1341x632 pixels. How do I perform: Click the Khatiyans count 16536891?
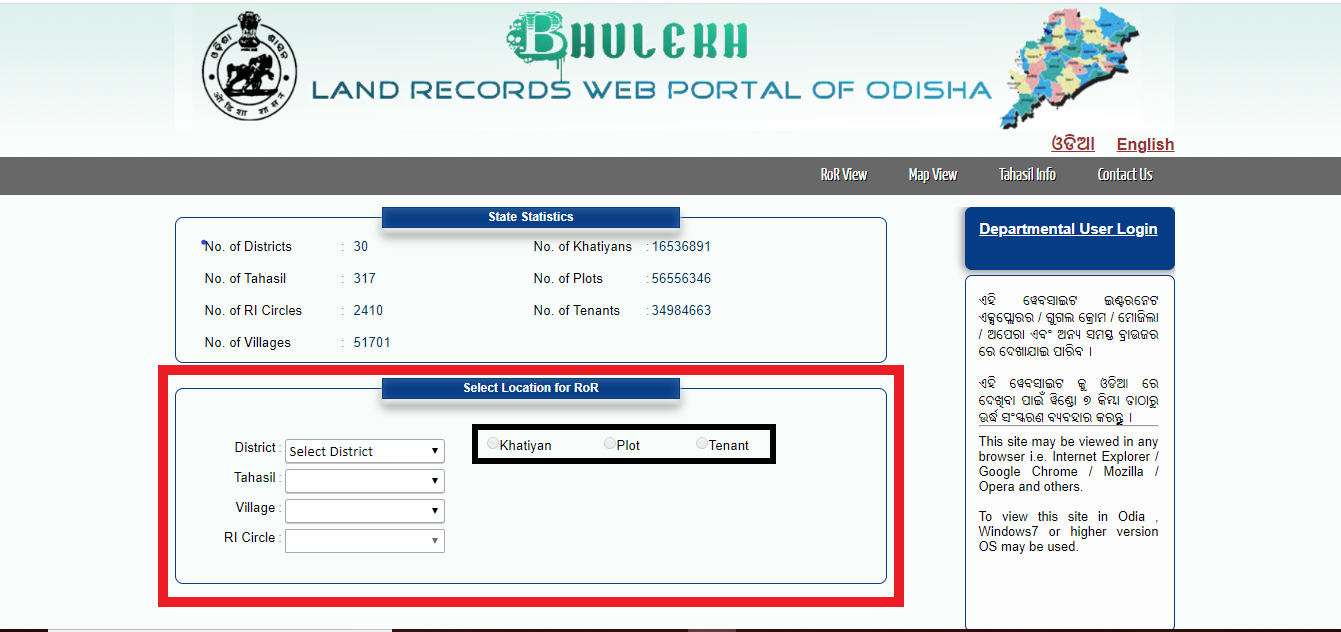[x=681, y=247]
